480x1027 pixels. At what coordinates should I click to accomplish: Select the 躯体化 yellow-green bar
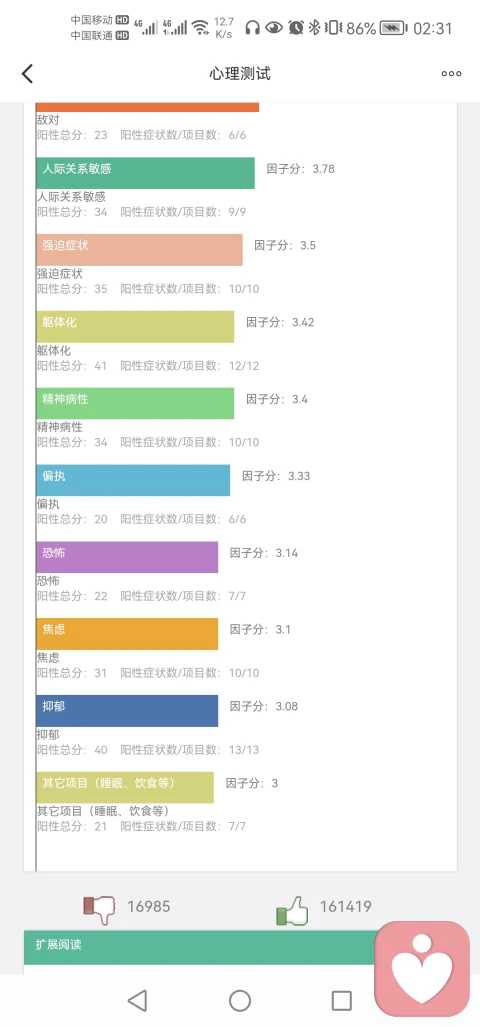coord(135,327)
